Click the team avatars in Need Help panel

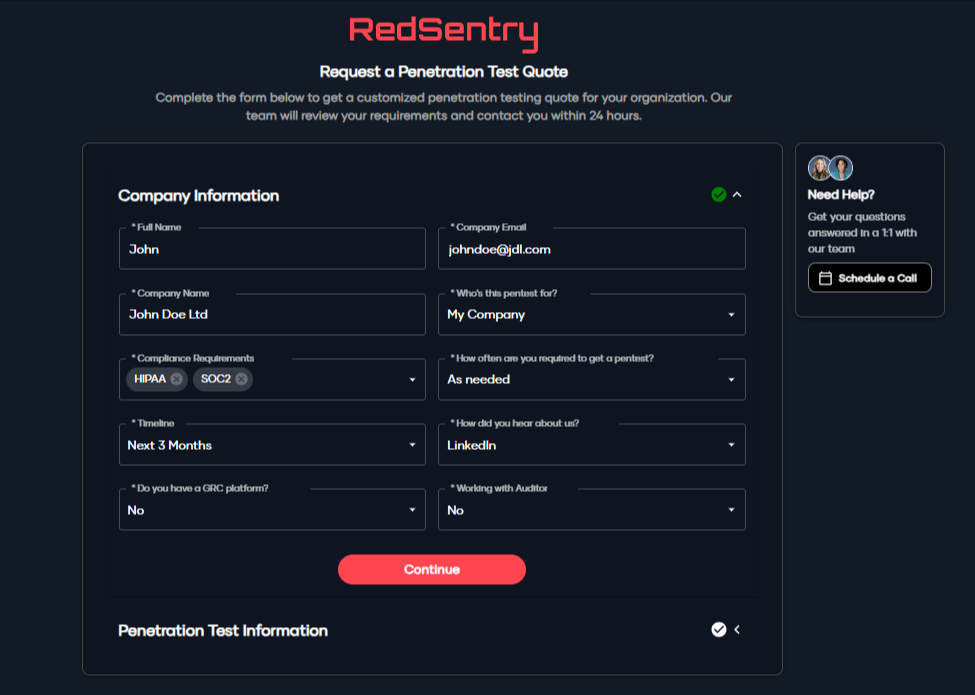click(831, 166)
